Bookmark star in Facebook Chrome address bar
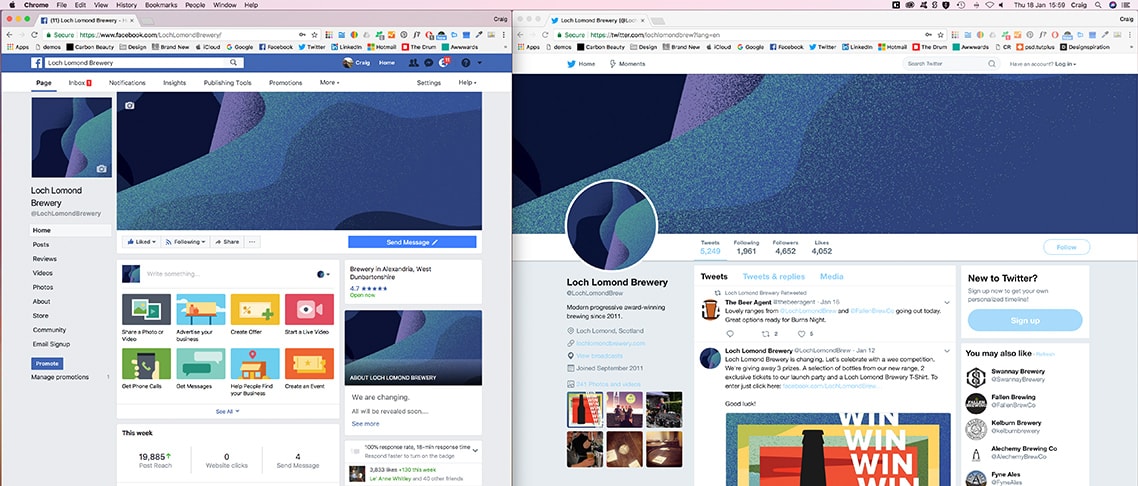 pyautogui.click(x=314, y=35)
